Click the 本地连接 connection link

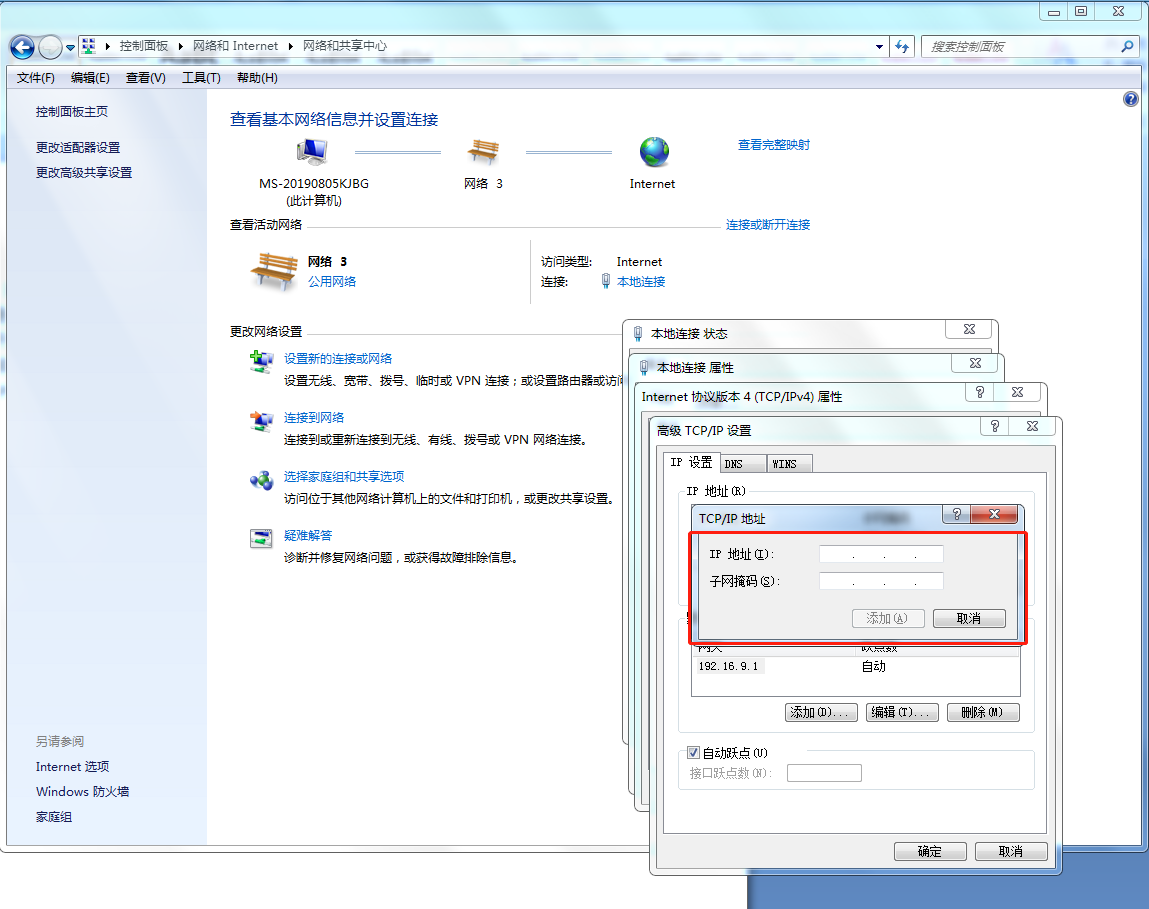(x=640, y=282)
